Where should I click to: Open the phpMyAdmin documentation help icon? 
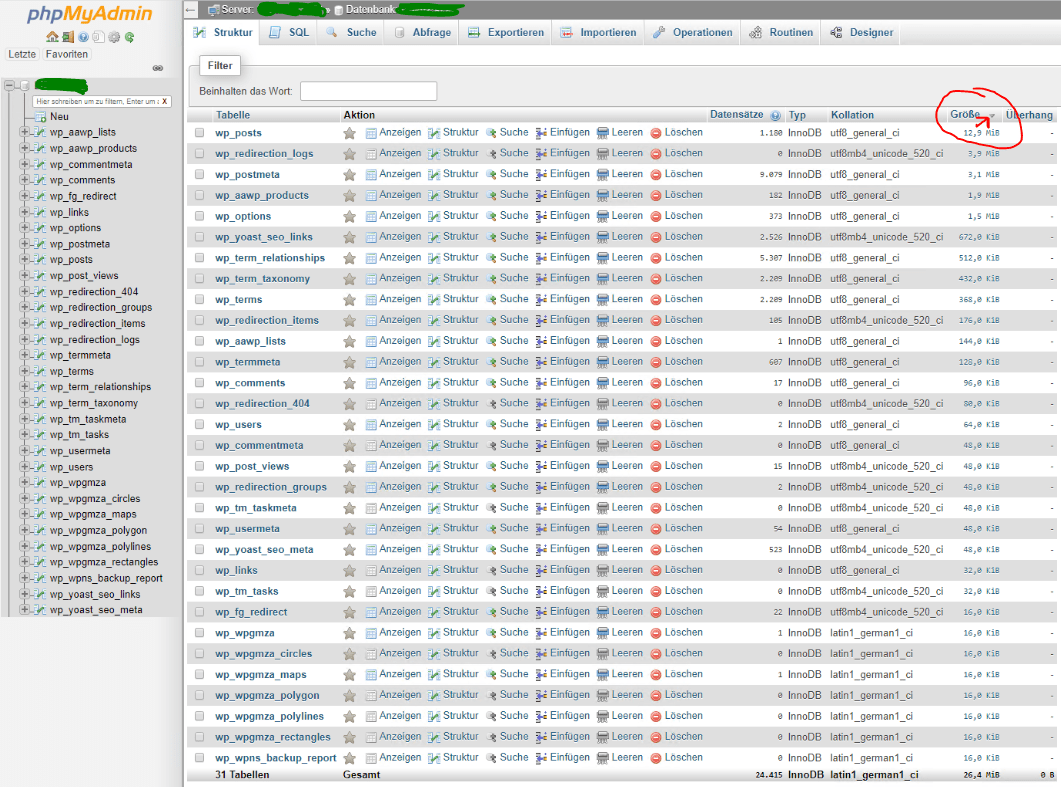coord(83,37)
